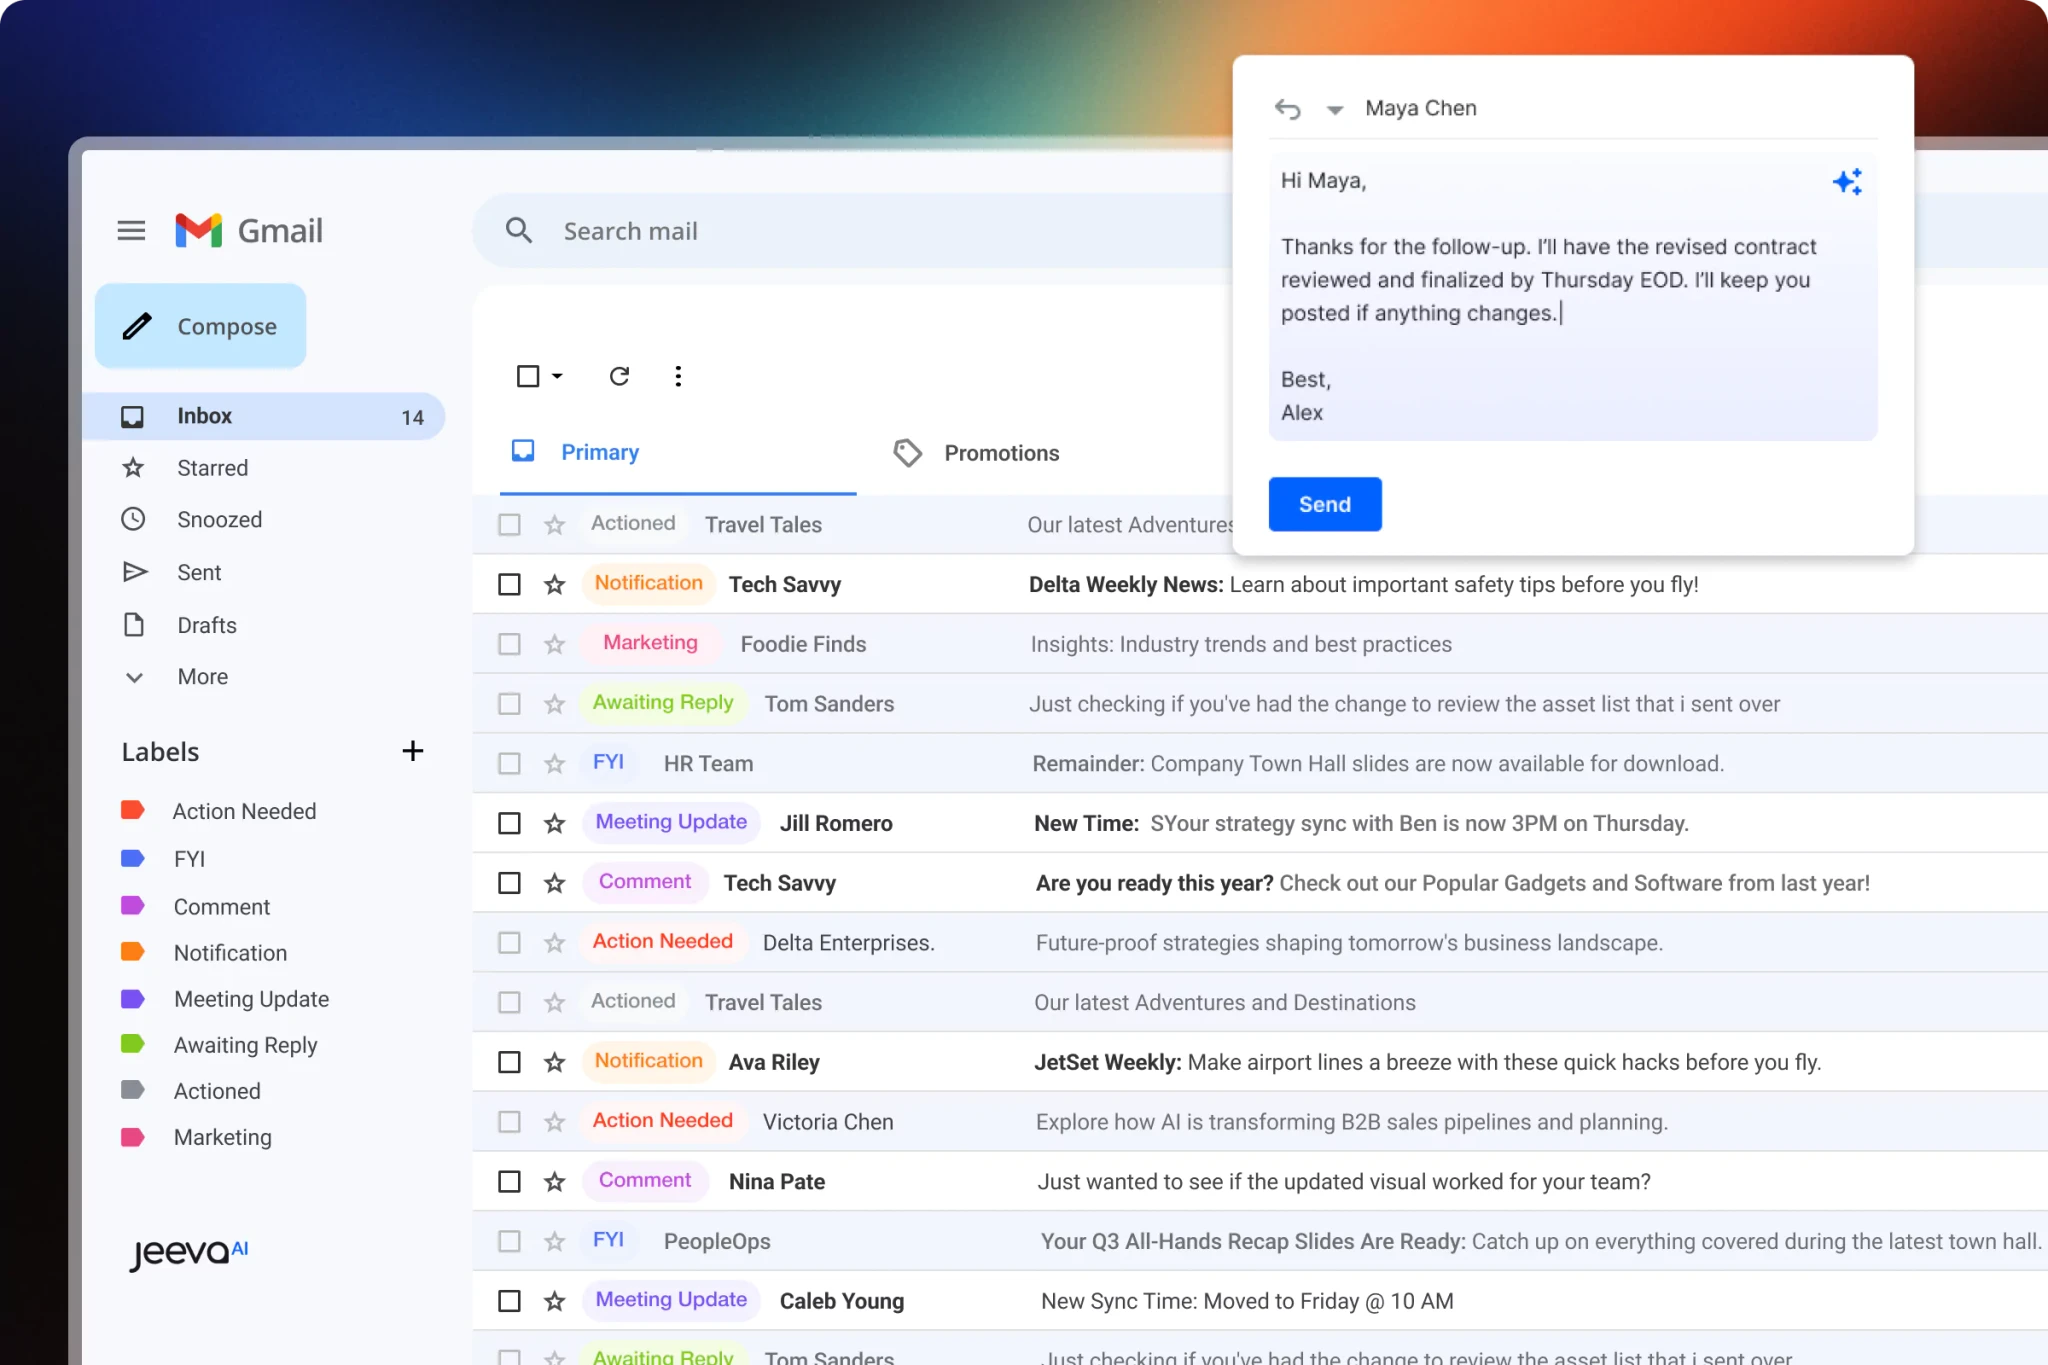
Task: Open the Action Needed label
Action: pyautogui.click(x=244, y=811)
